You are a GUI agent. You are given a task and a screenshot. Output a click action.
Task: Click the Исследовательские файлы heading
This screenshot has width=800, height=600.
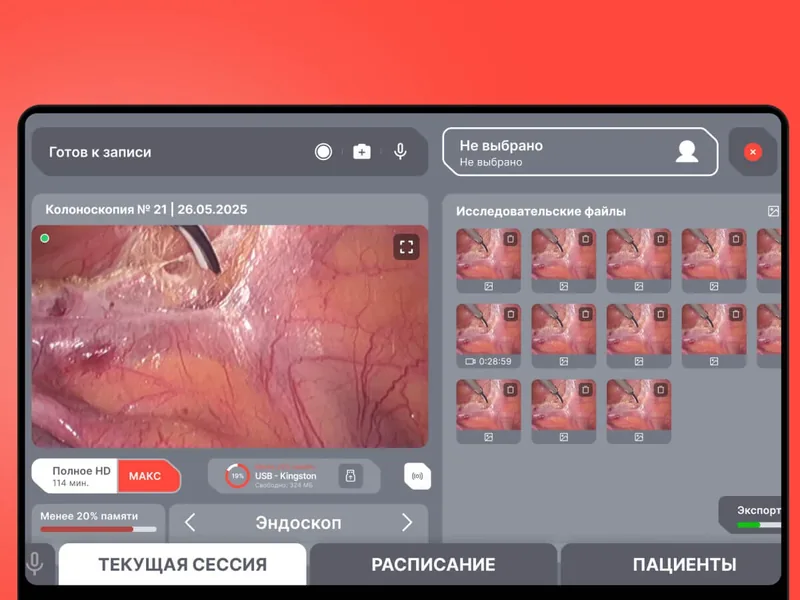coord(541,211)
